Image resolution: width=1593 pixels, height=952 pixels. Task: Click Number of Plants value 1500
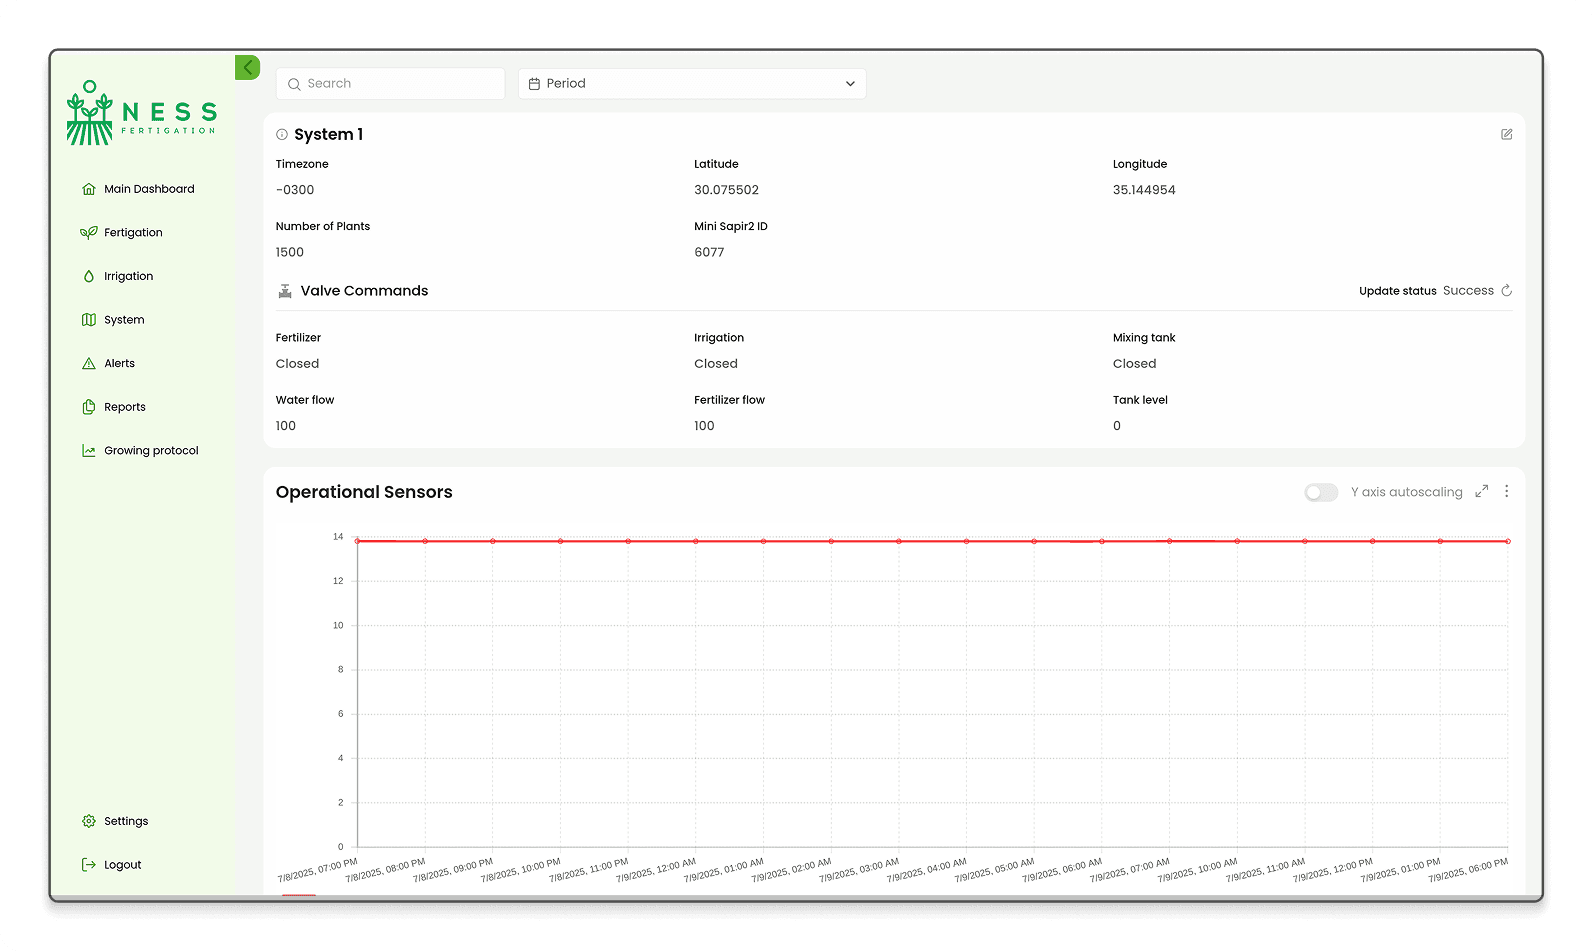click(x=290, y=252)
